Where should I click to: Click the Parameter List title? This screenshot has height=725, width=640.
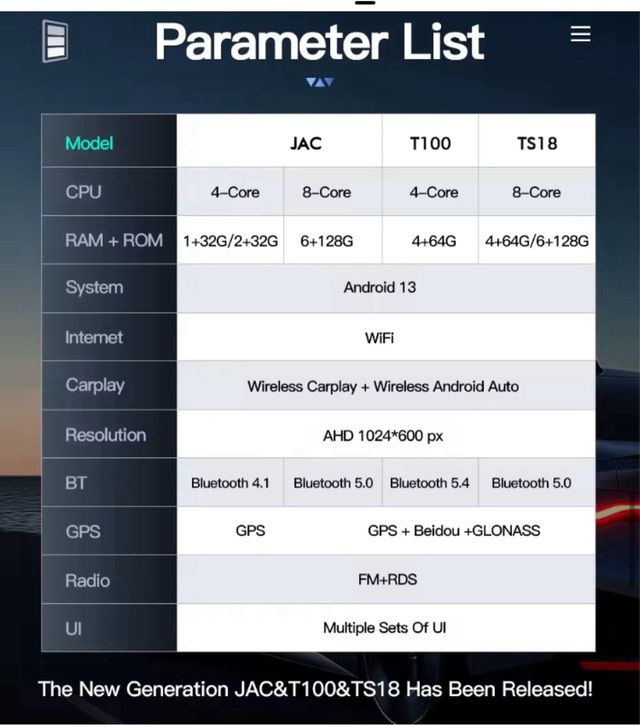click(320, 42)
